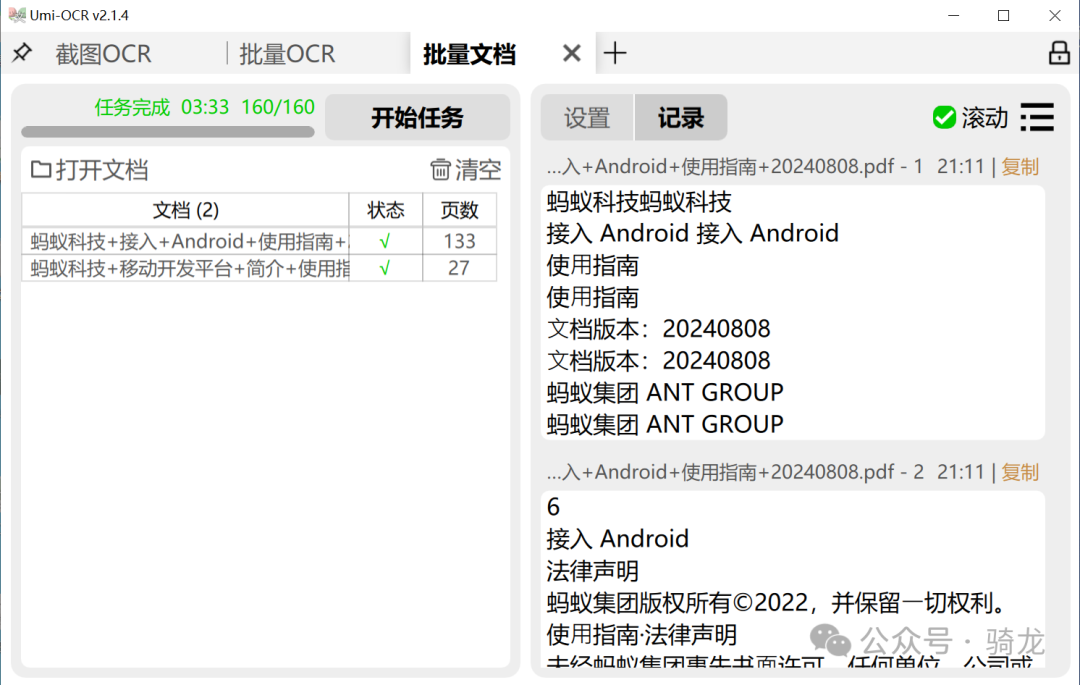Open the 设置 panel tab
This screenshot has width=1080, height=685.
[587, 118]
